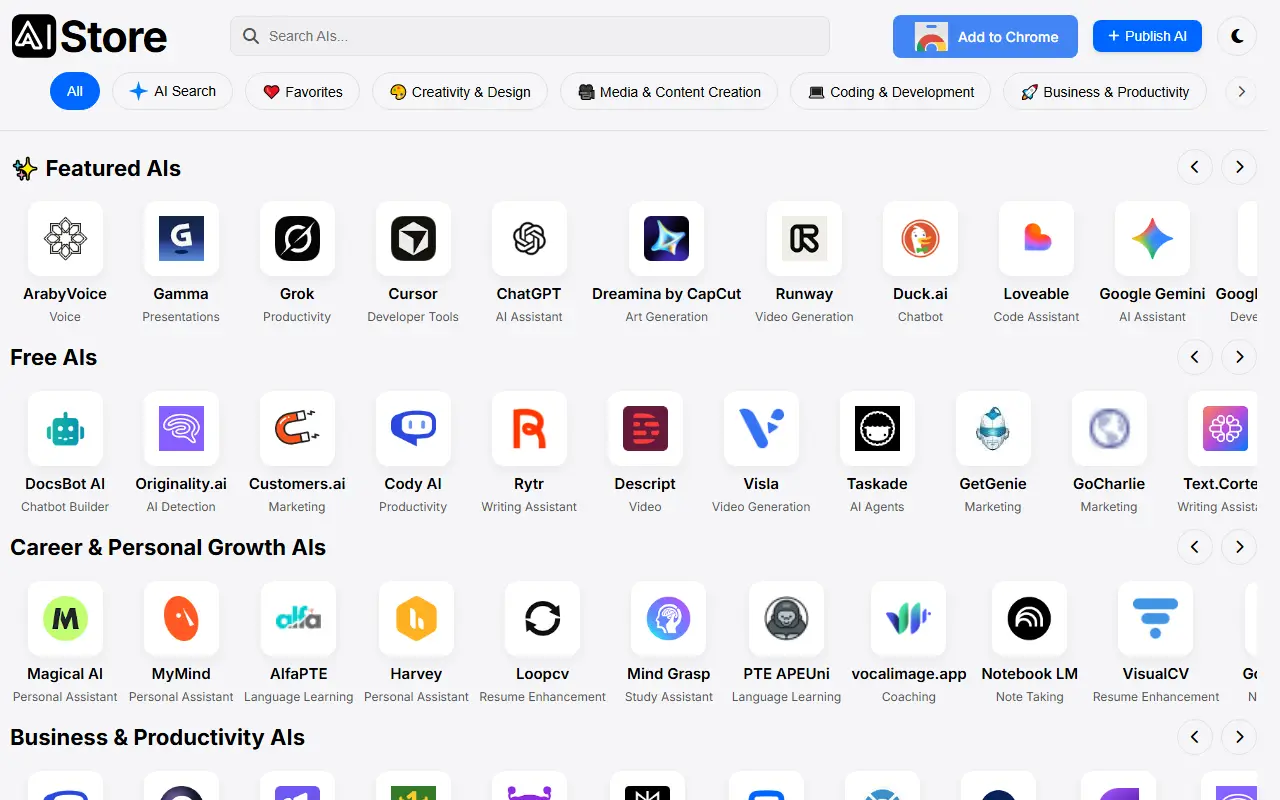Viewport: 1280px width, 800px height.
Task: Open the Mind Grasp study assistant icon
Action: coord(668,619)
